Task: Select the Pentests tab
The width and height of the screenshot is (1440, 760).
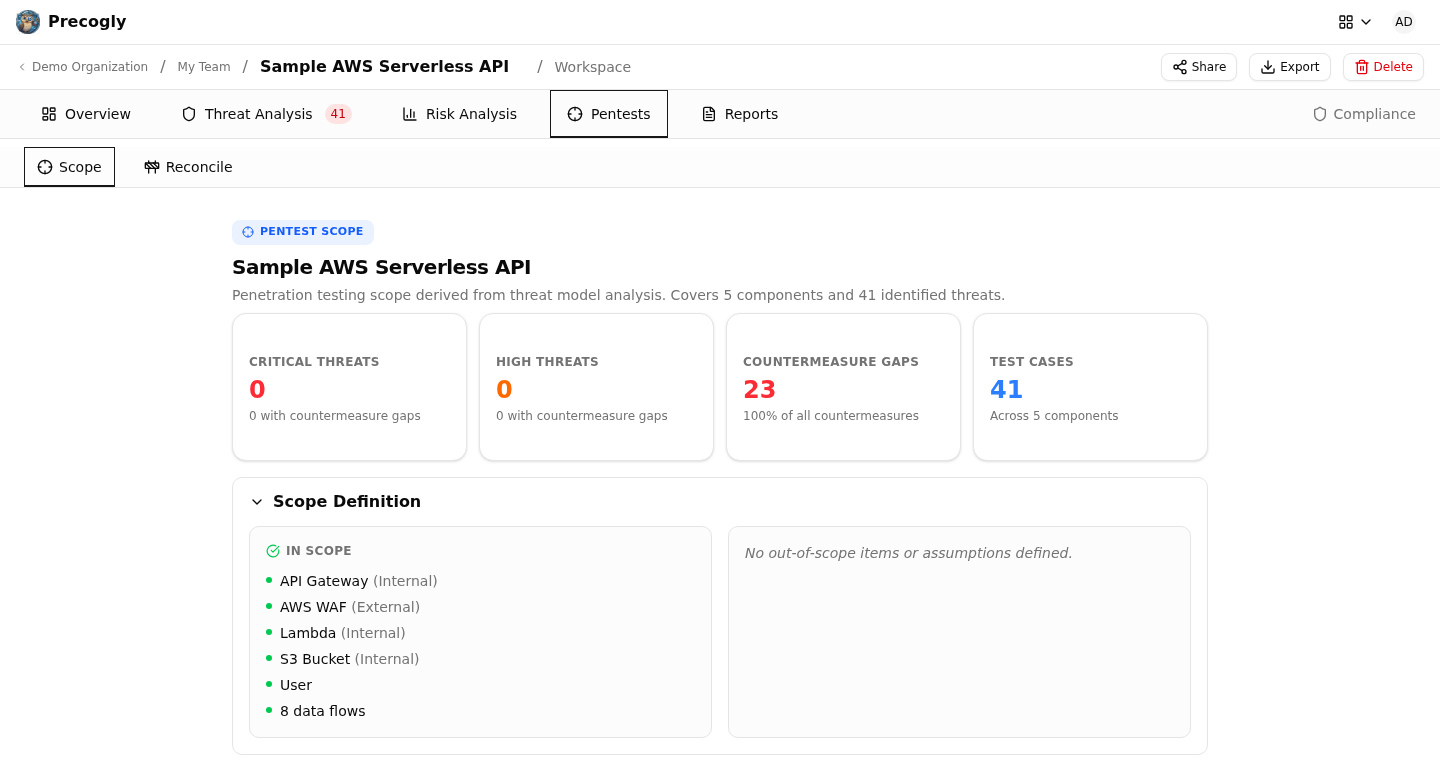Action: (x=609, y=114)
